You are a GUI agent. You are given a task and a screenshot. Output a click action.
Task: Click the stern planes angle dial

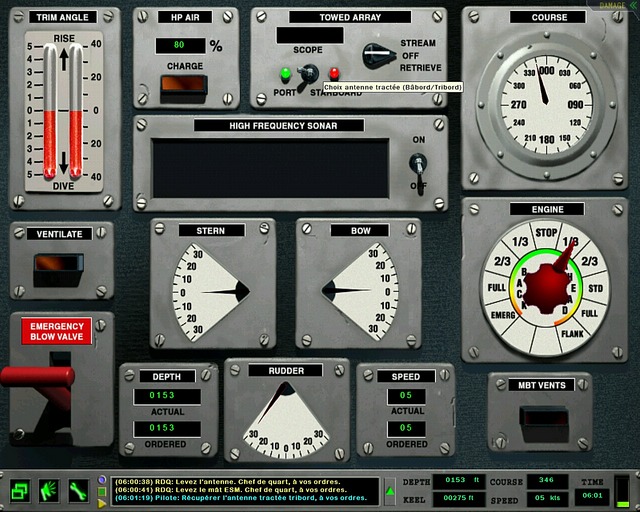211,292
